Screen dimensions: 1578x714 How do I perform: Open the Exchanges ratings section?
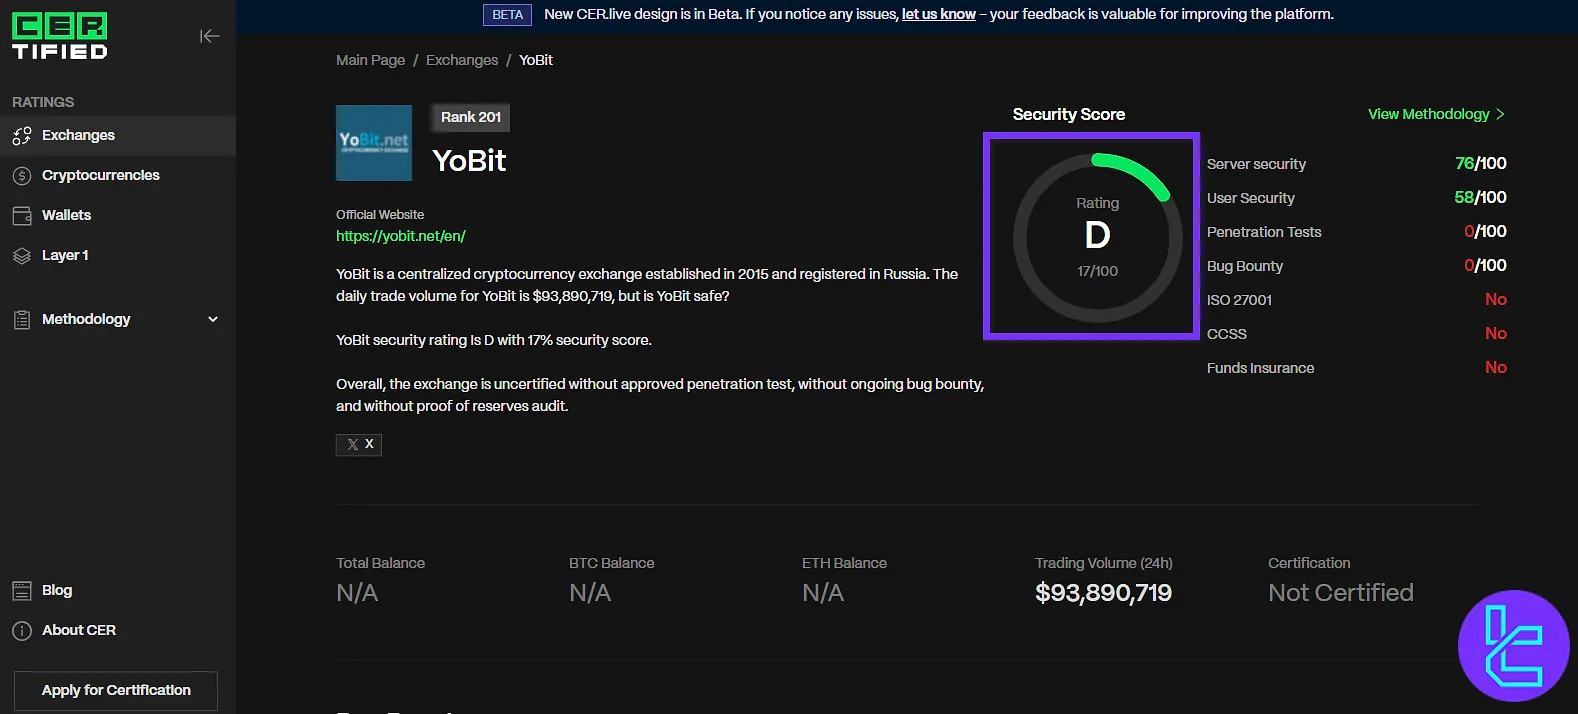pyautogui.click(x=118, y=136)
